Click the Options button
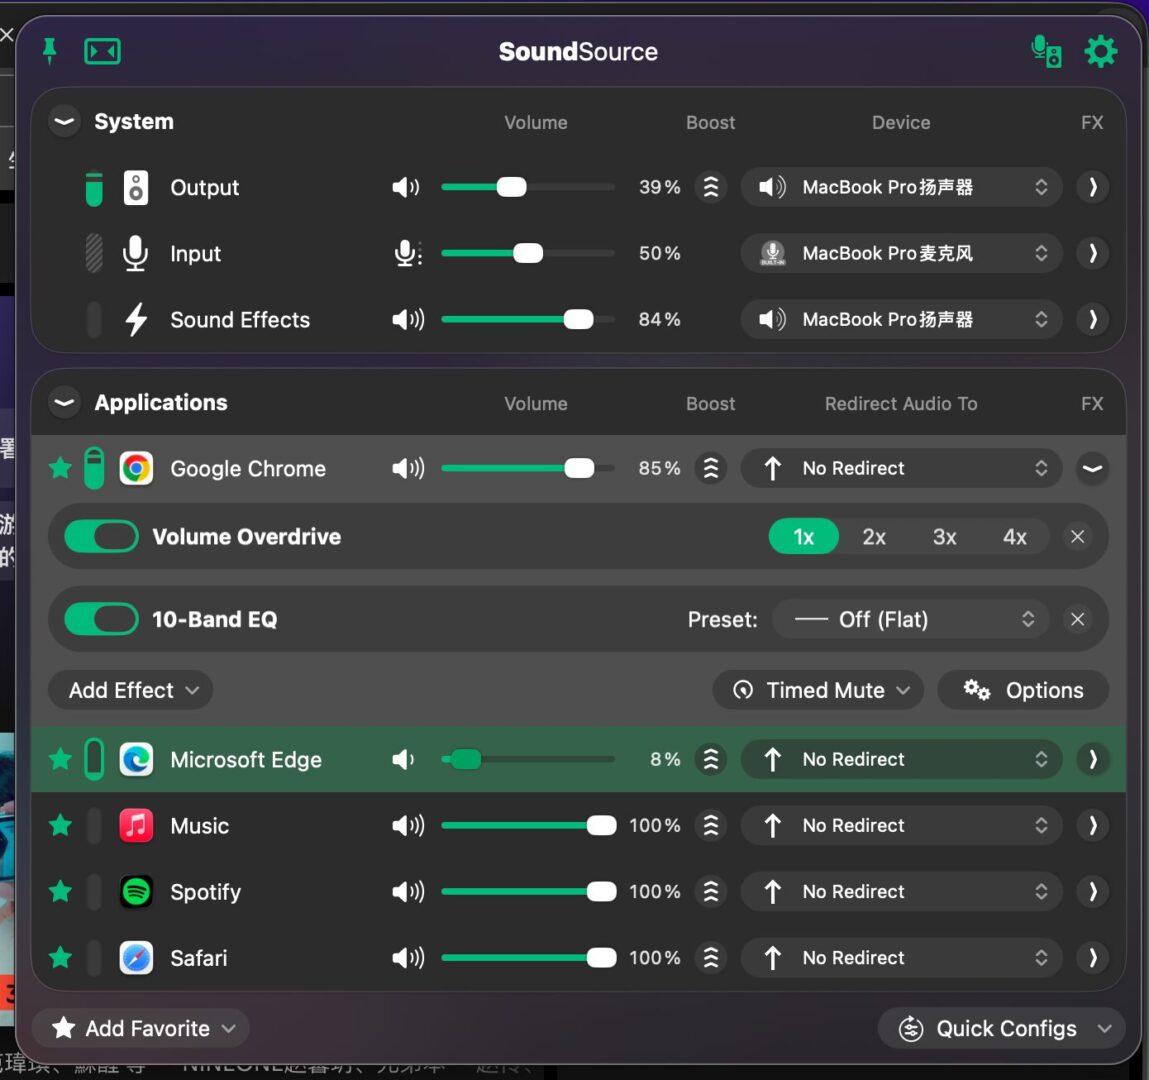The width and height of the screenshot is (1149, 1080). click(1023, 691)
